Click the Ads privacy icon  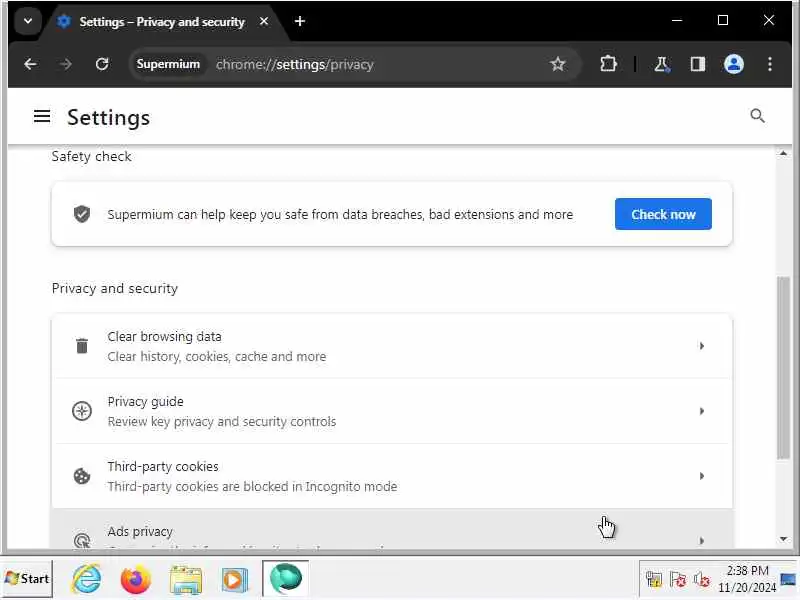[82, 541]
